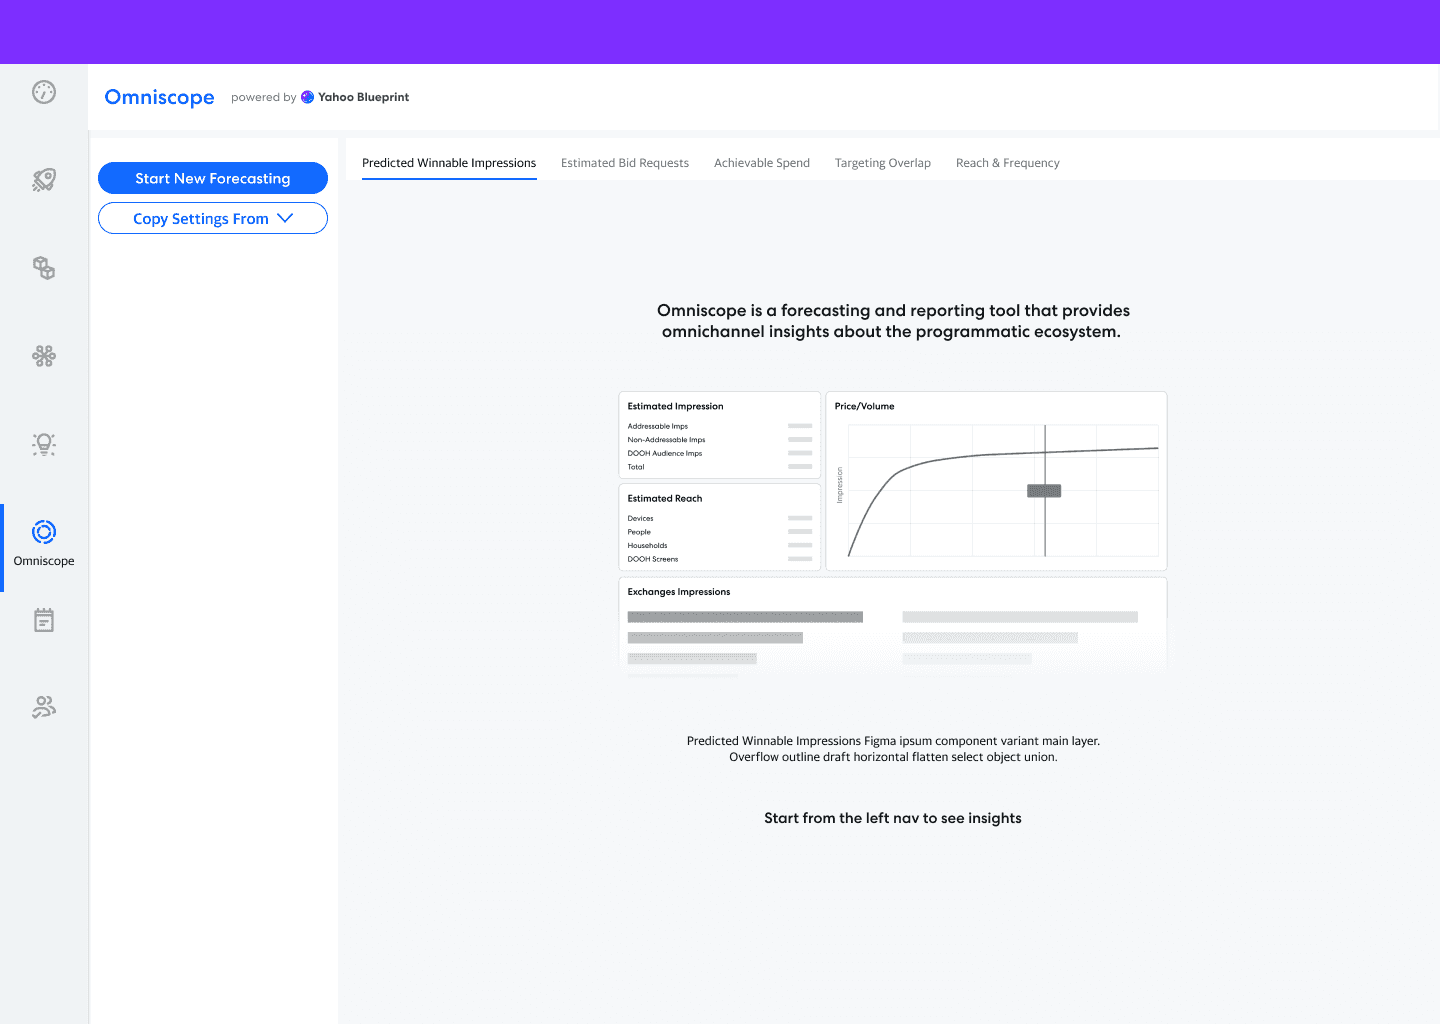Open the rocket launch icon in sidebar
The height and width of the screenshot is (1024, 1440).
pyautogui.click(x=44, y=180)
